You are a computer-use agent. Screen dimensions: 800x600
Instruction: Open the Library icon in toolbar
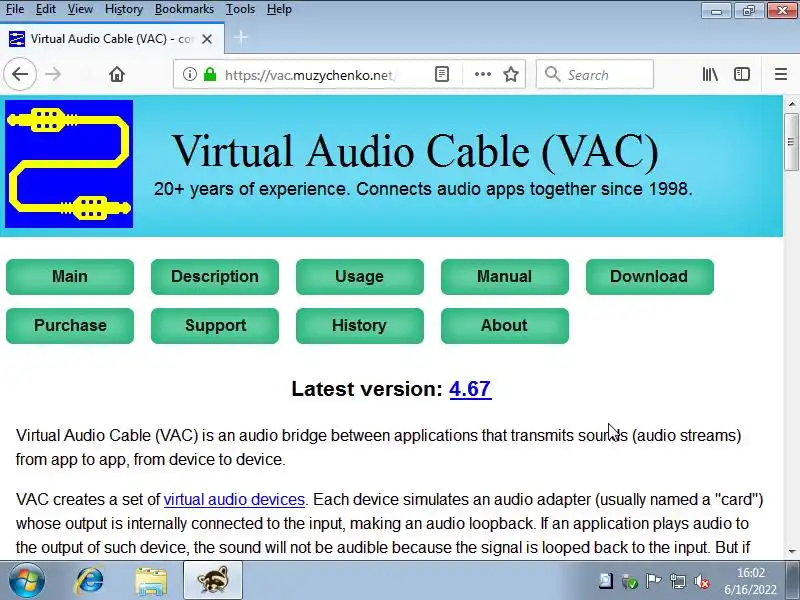(x=710, y=74)
